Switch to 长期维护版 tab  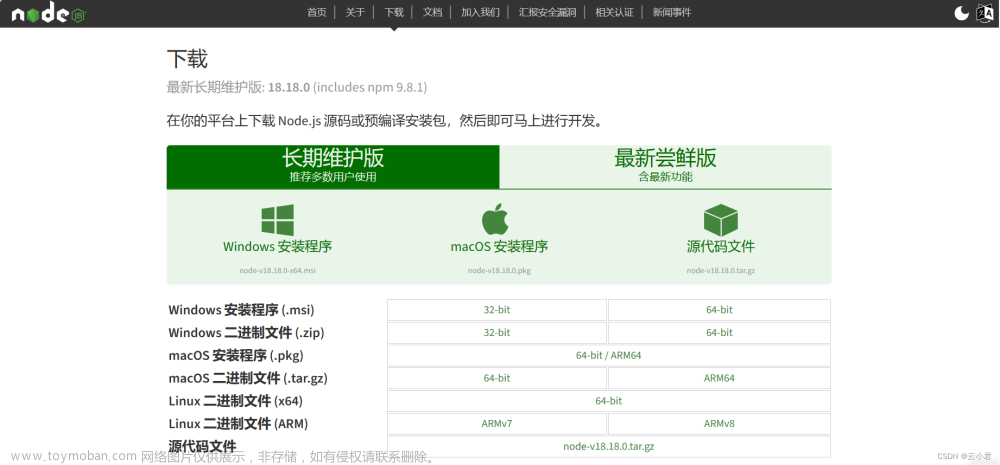pyautogui.click(x=333, y=167)
